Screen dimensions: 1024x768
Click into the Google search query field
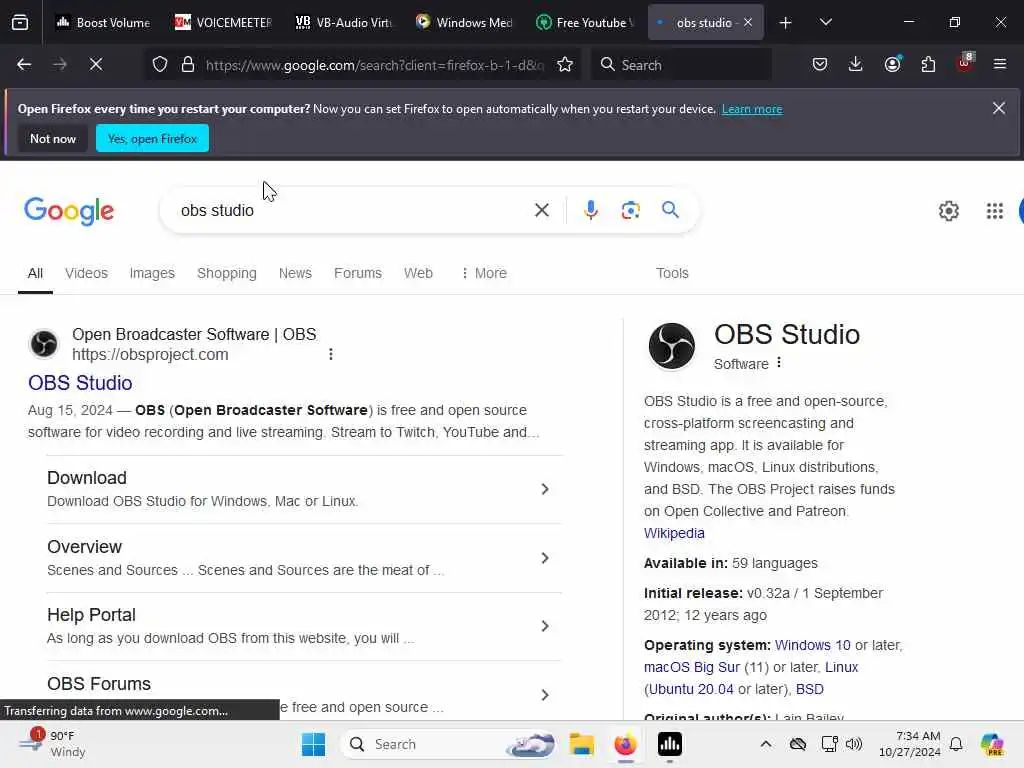click(x=353, y=210)
